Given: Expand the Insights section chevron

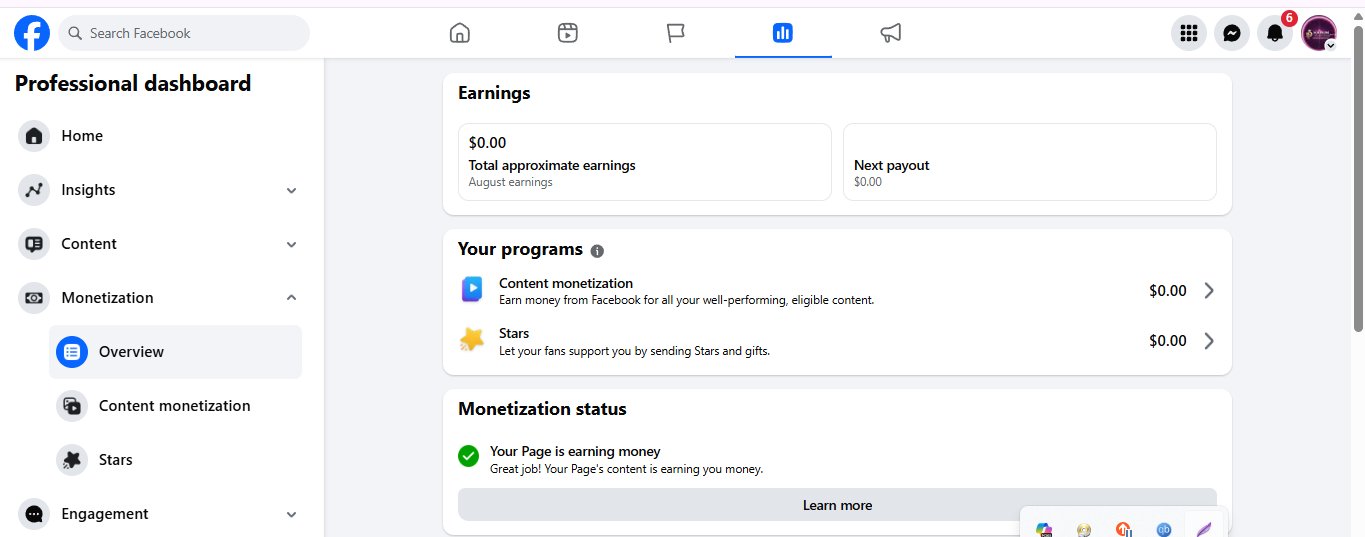Looking at the screenshot, I should click(291, 190).
